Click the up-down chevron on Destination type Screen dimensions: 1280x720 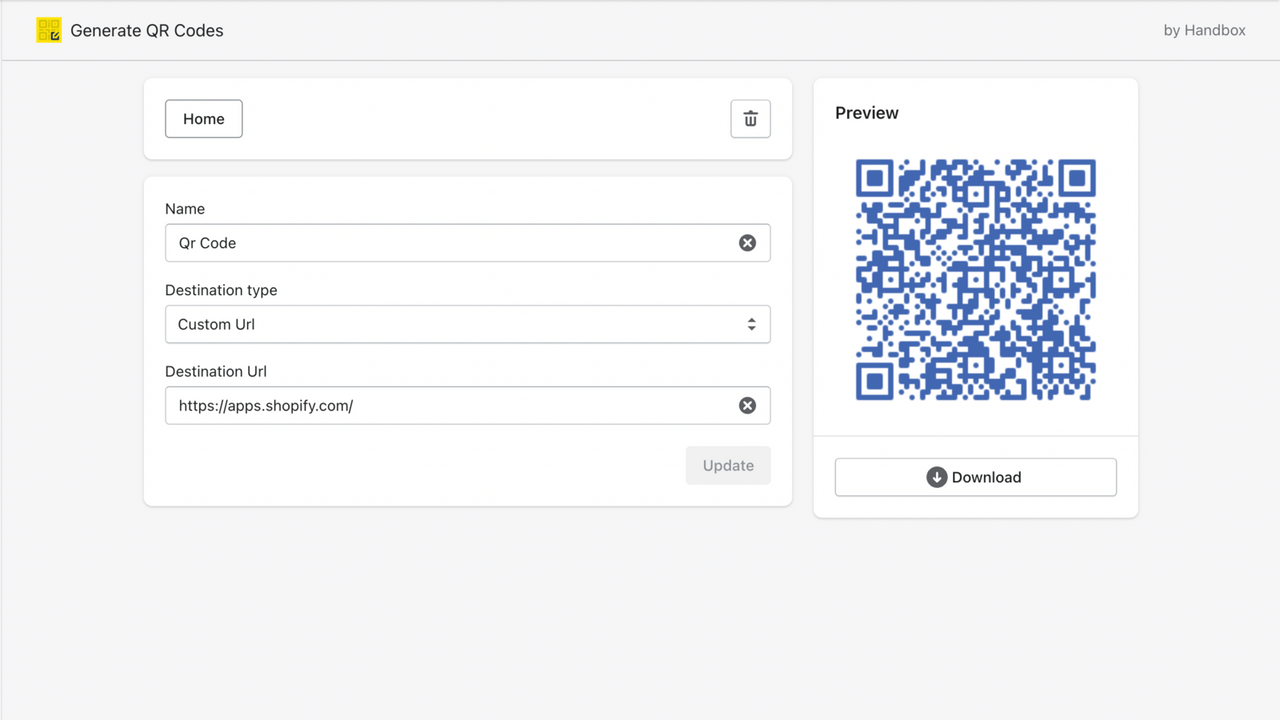(751, 324)
